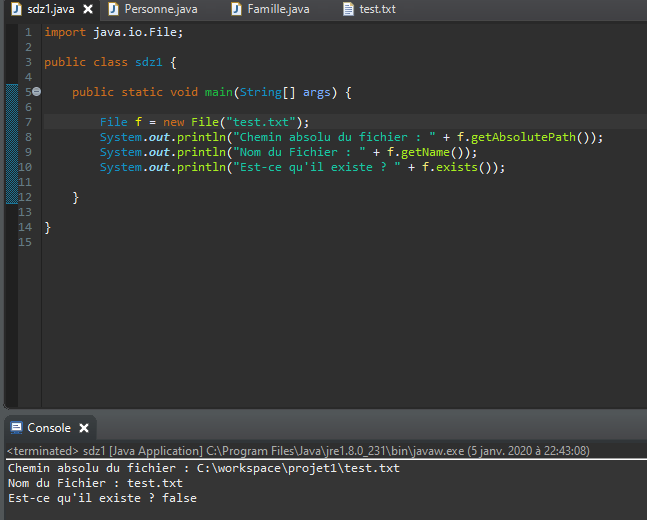Click the "Nom du Fichier : " string in code
Screen dimensions: 647x520
tap(299, 152)
